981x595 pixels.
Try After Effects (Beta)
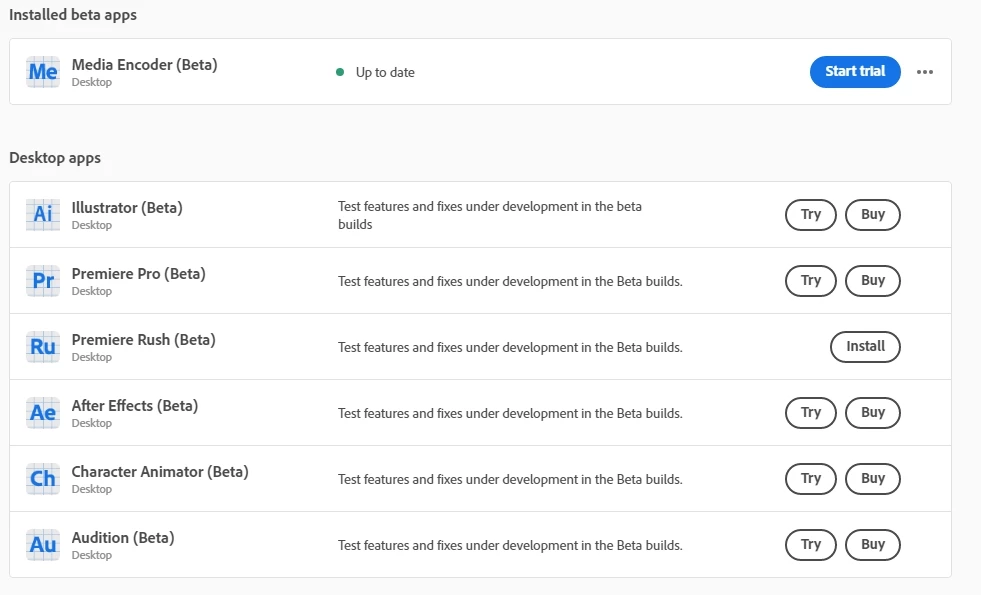tap(811, 413)
